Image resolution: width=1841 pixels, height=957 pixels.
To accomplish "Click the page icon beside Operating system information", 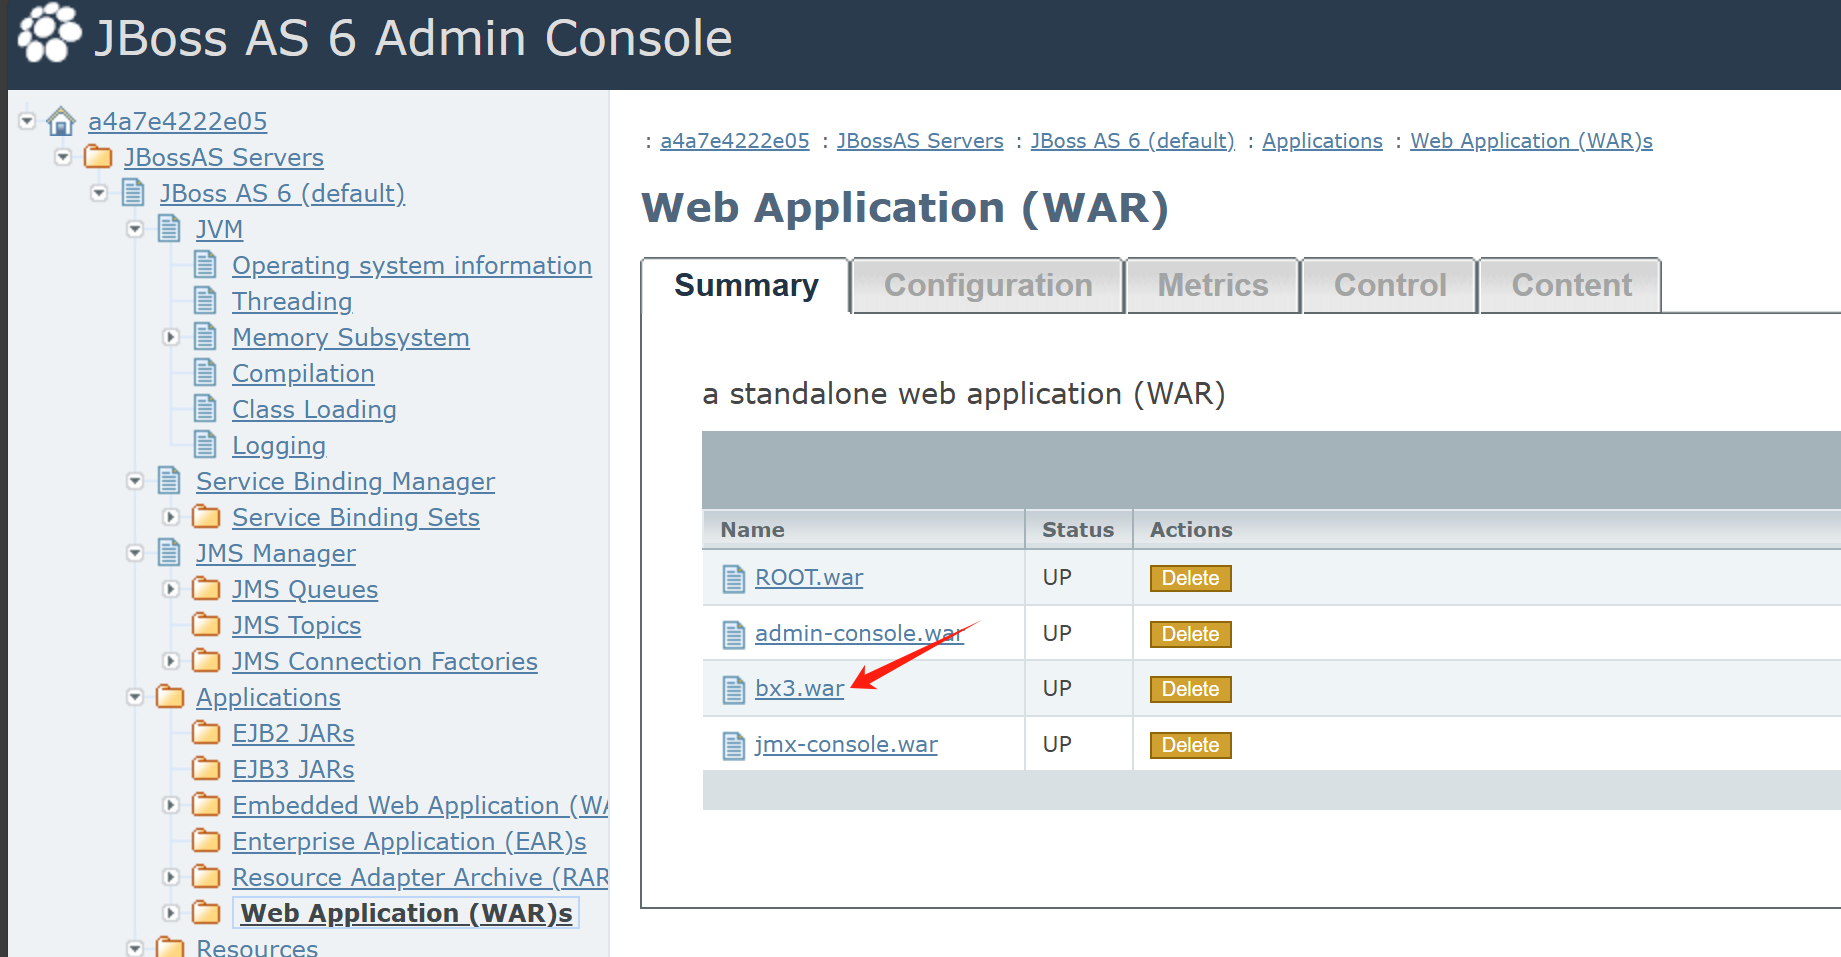I will click(x=205, y=265).
